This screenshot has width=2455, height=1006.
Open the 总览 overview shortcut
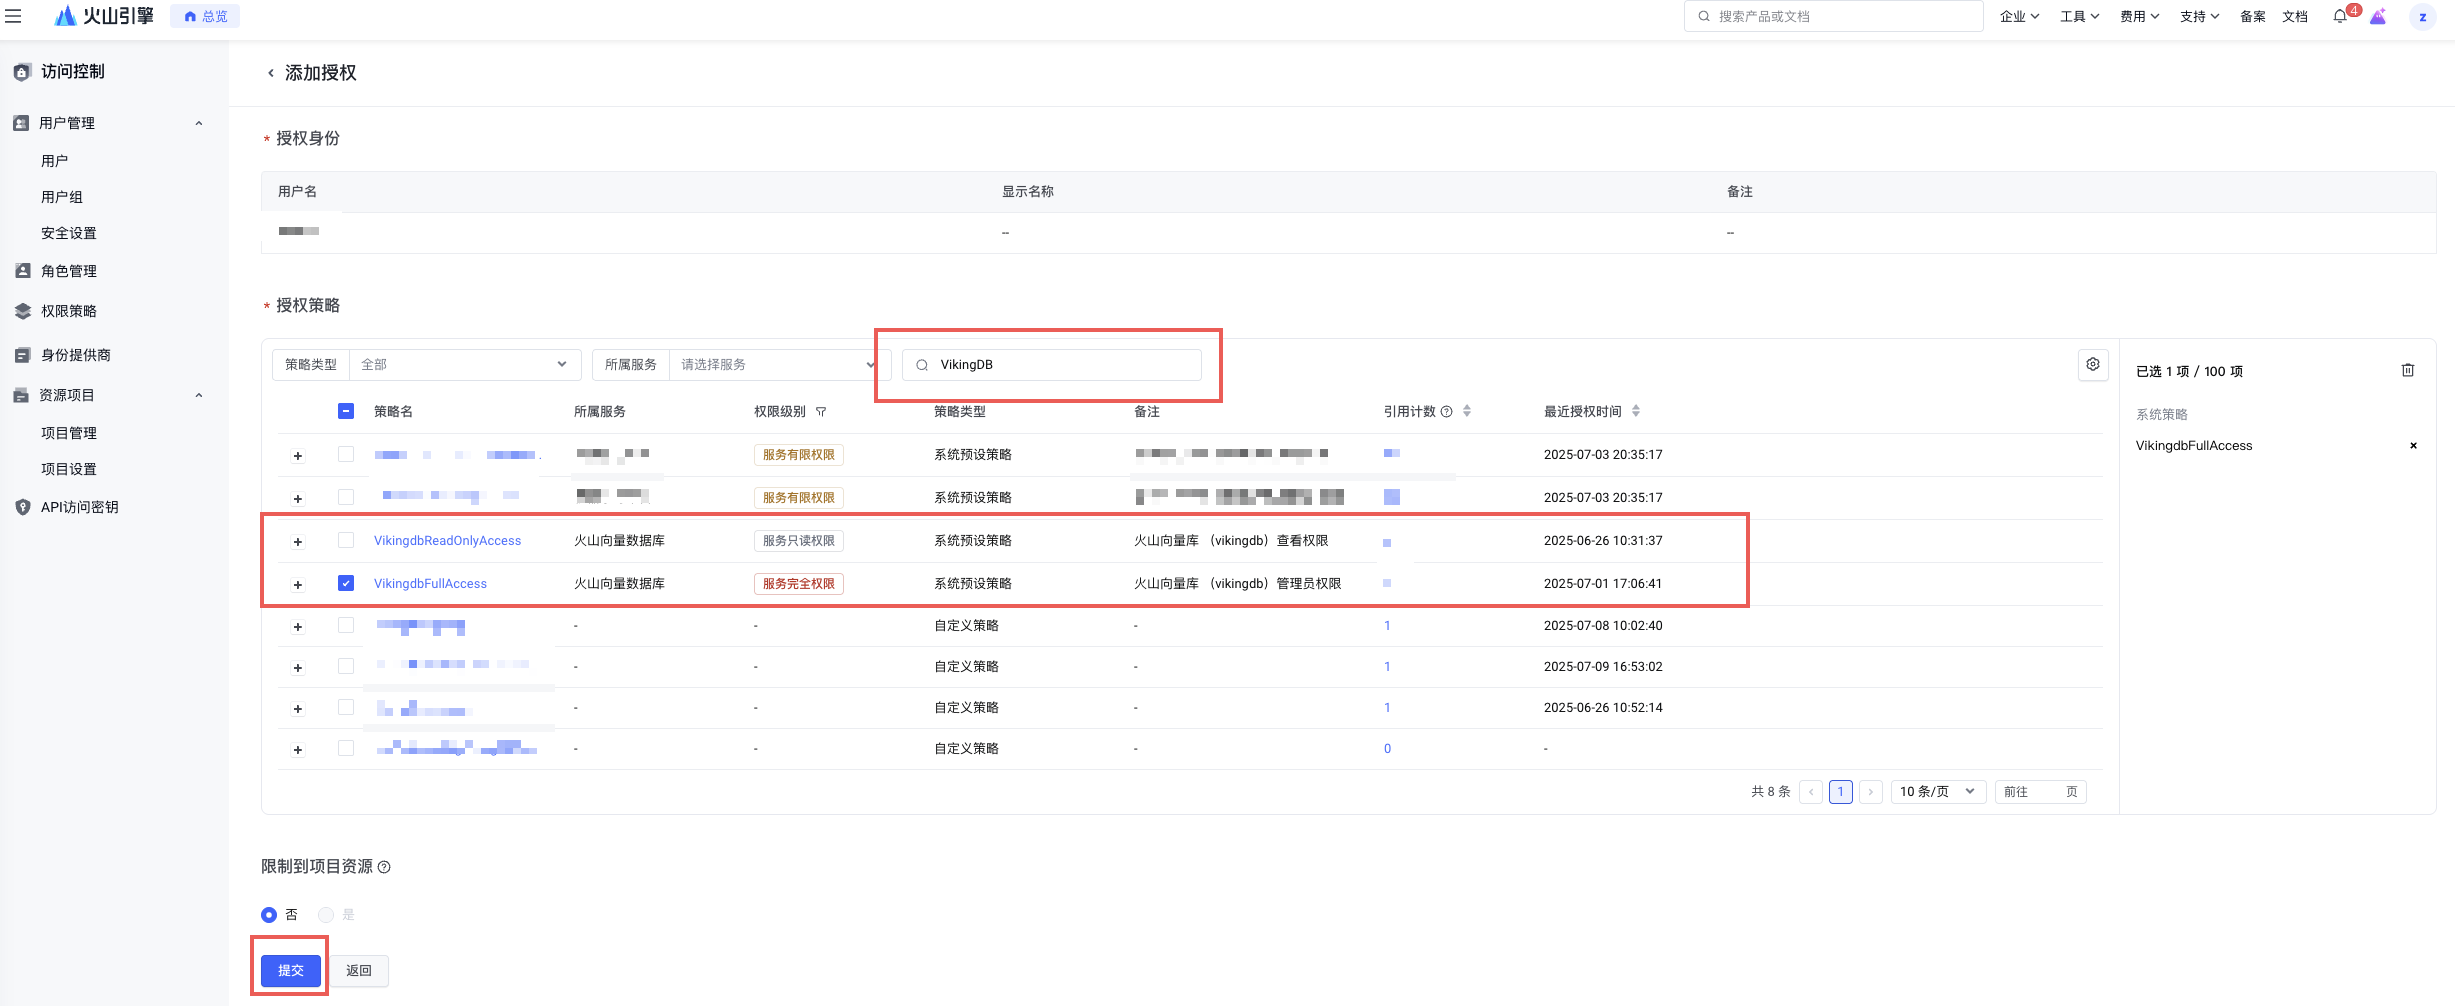[206, 16]
